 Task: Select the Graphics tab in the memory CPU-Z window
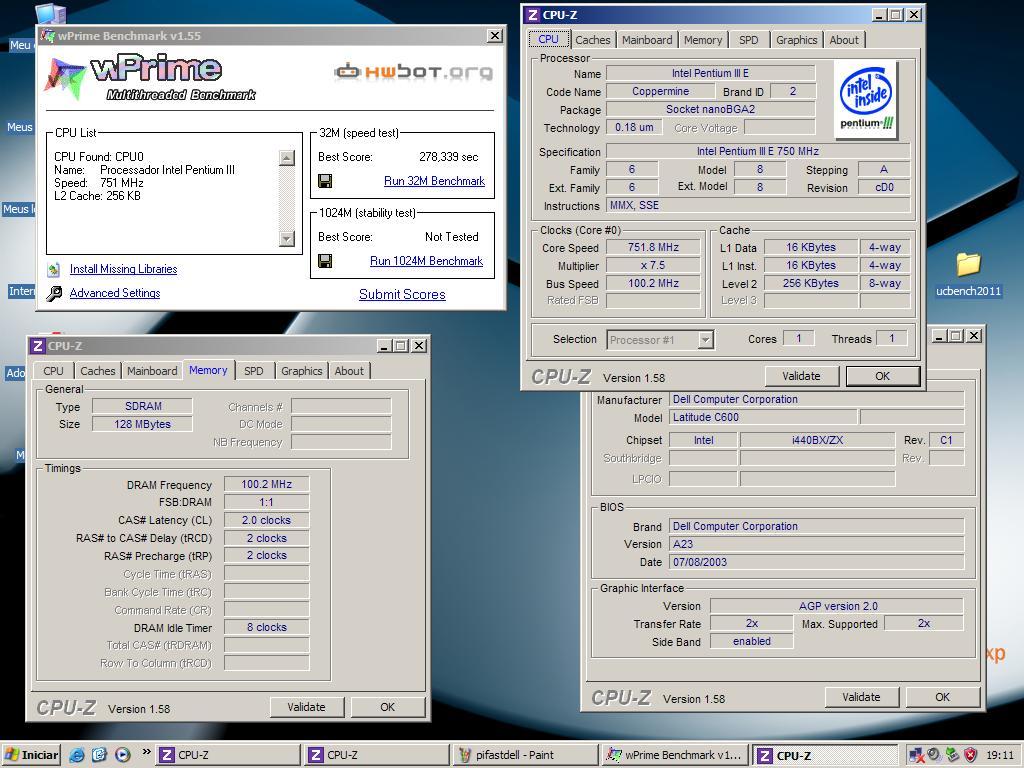coord(302,371)
